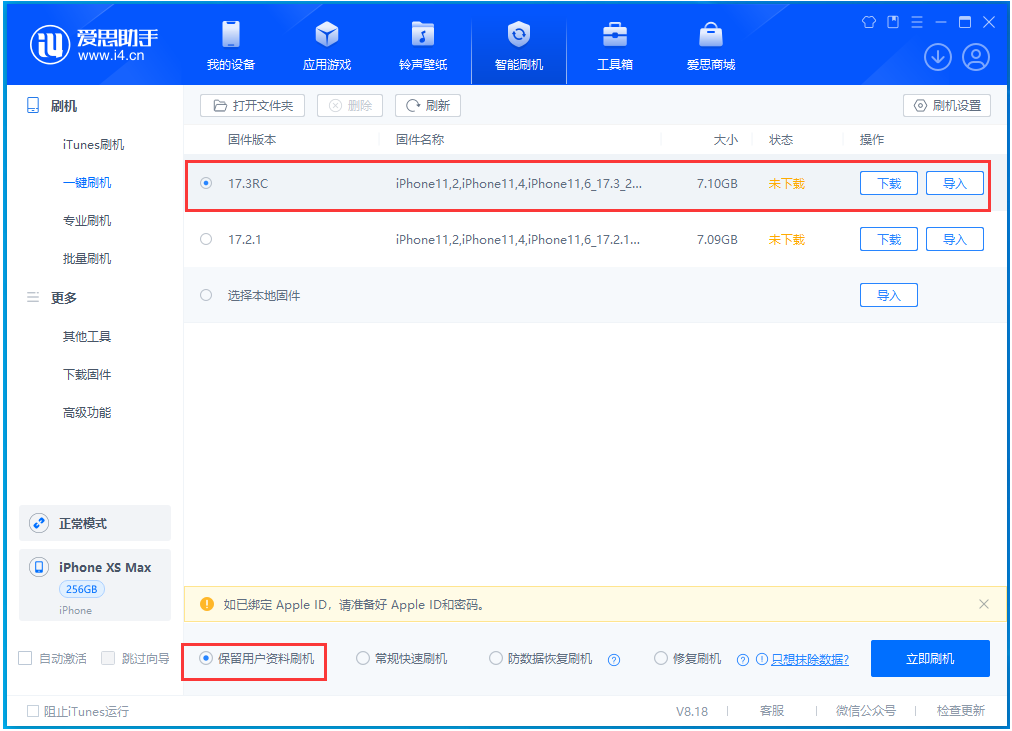The width and height of the screenshot is (1012, 731).
Task: Expand the 更多 sidebar section
Action: 63,297
